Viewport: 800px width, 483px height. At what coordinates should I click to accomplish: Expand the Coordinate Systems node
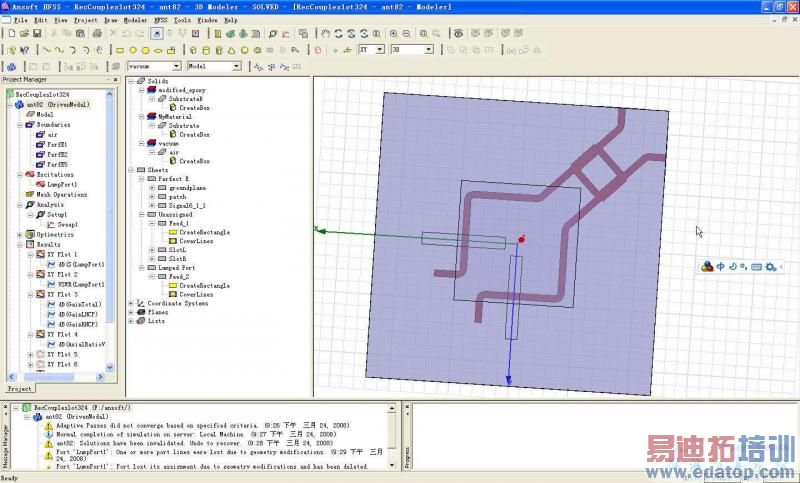tap(131, 303)
